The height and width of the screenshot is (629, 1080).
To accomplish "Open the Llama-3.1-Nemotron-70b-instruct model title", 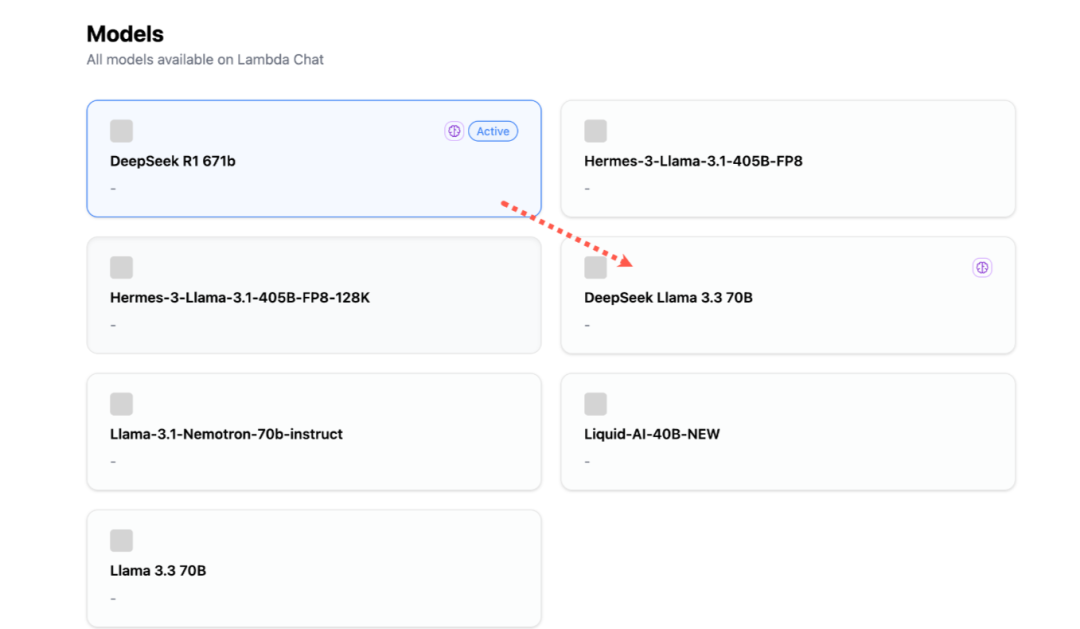I will (226, 434).
